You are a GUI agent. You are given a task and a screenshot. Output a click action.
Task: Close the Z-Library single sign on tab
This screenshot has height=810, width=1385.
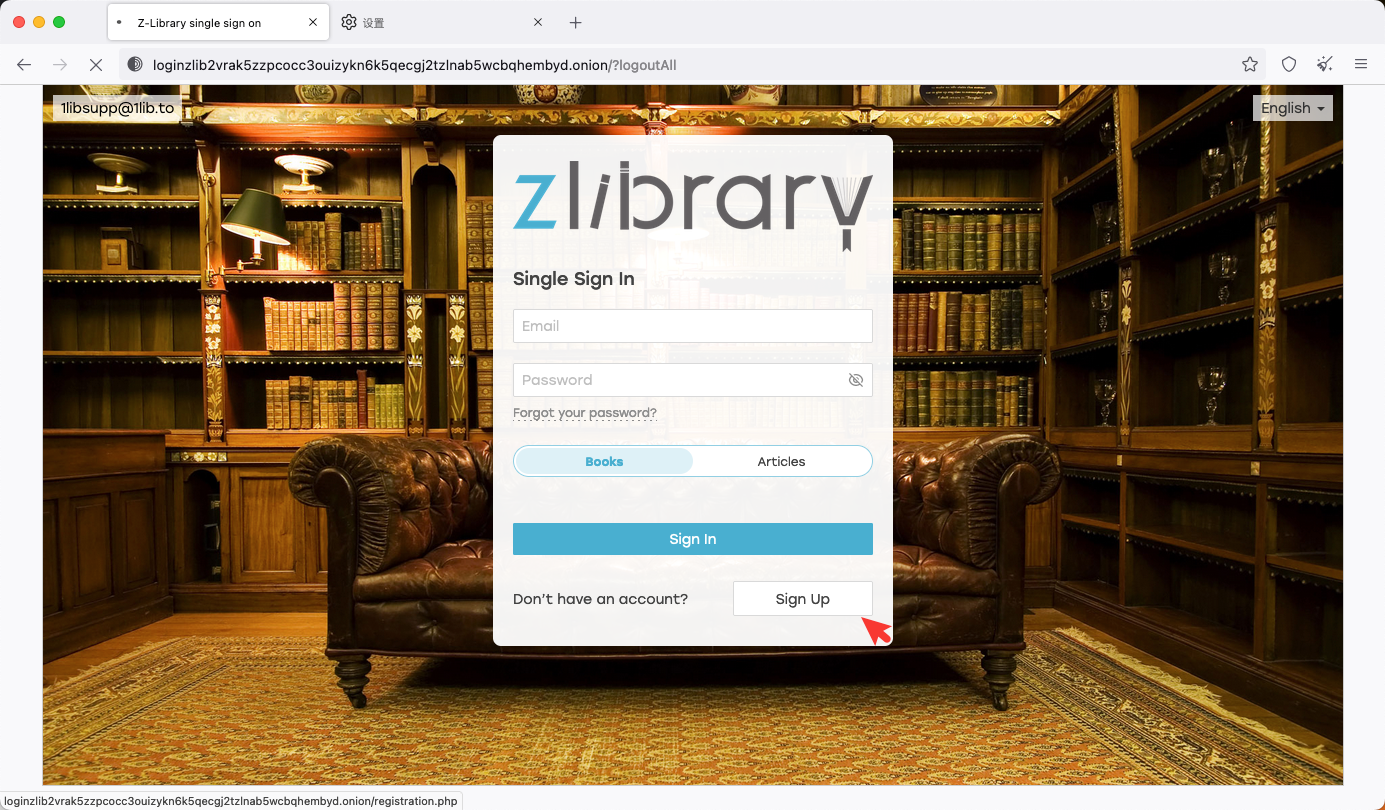(x=313, y=22)
